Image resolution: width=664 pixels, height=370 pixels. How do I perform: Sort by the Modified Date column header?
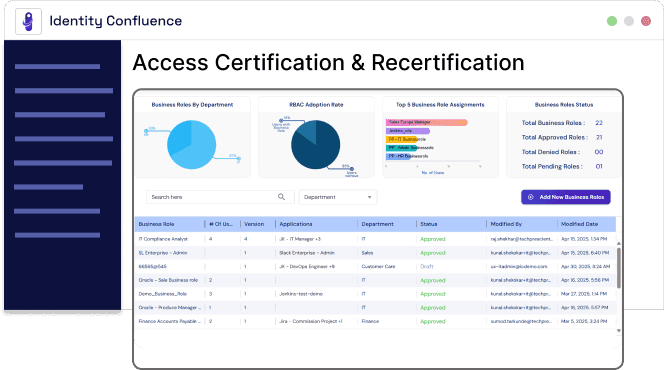579,224
